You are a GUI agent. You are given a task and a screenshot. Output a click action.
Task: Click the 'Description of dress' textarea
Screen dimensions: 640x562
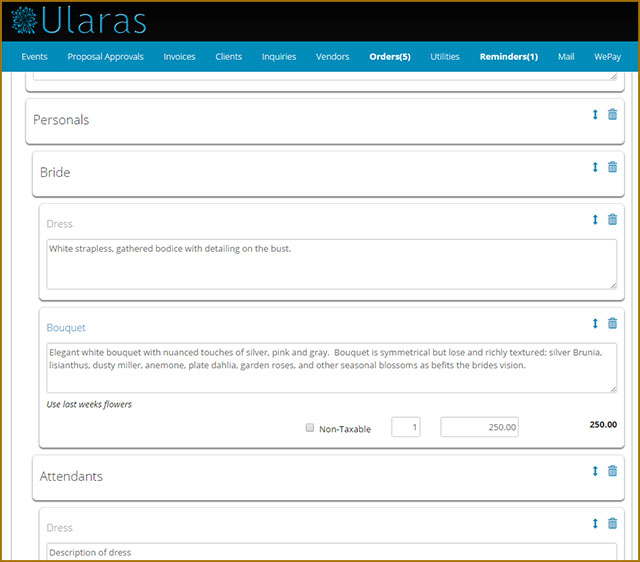(331, 552)
